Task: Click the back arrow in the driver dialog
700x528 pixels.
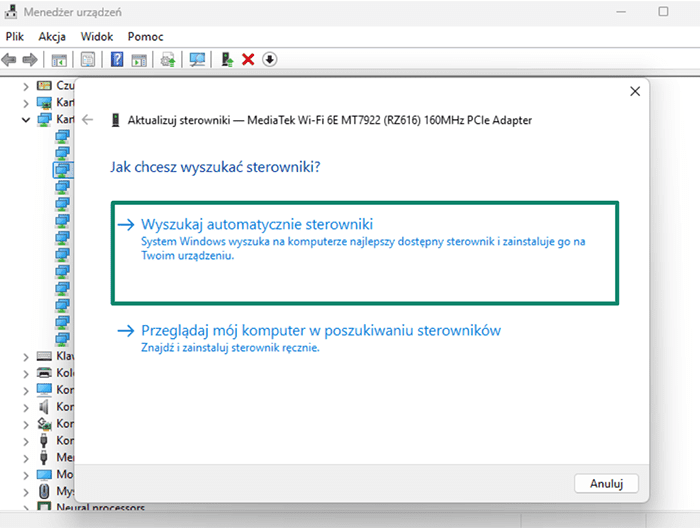Action: (x=88, y=120)
